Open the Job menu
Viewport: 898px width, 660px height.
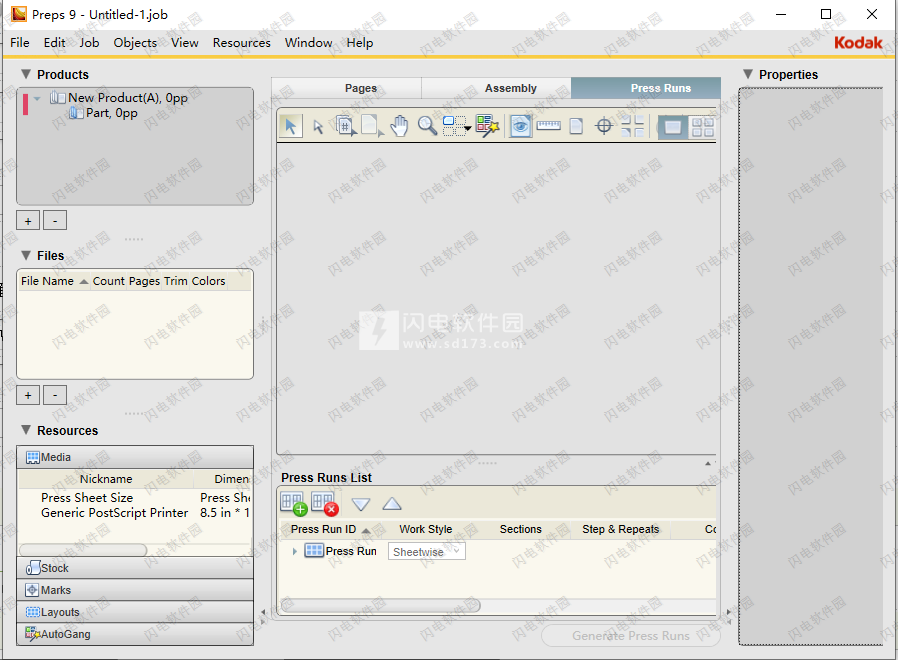(x=89, y=43)
